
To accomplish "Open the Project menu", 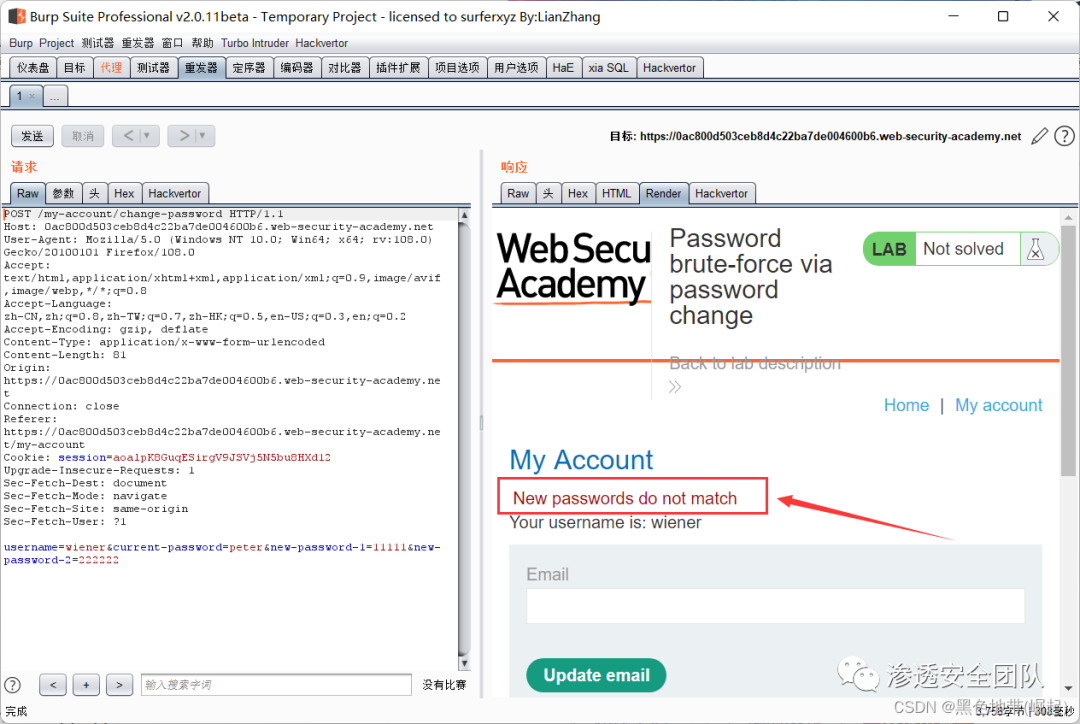I will 56,43.
